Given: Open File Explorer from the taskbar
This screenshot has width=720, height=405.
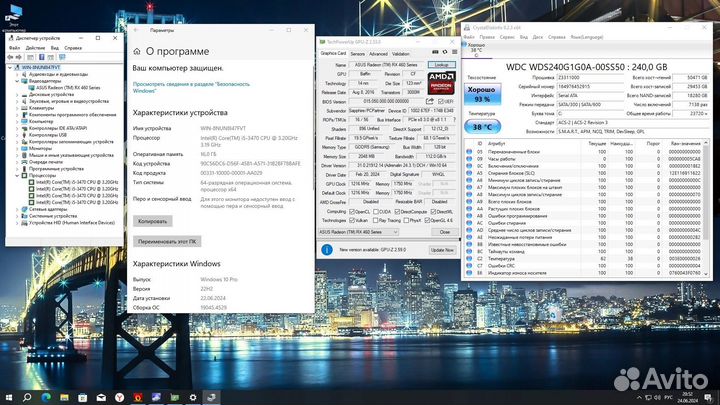Looking at the screenshot, I should (64, 397).
